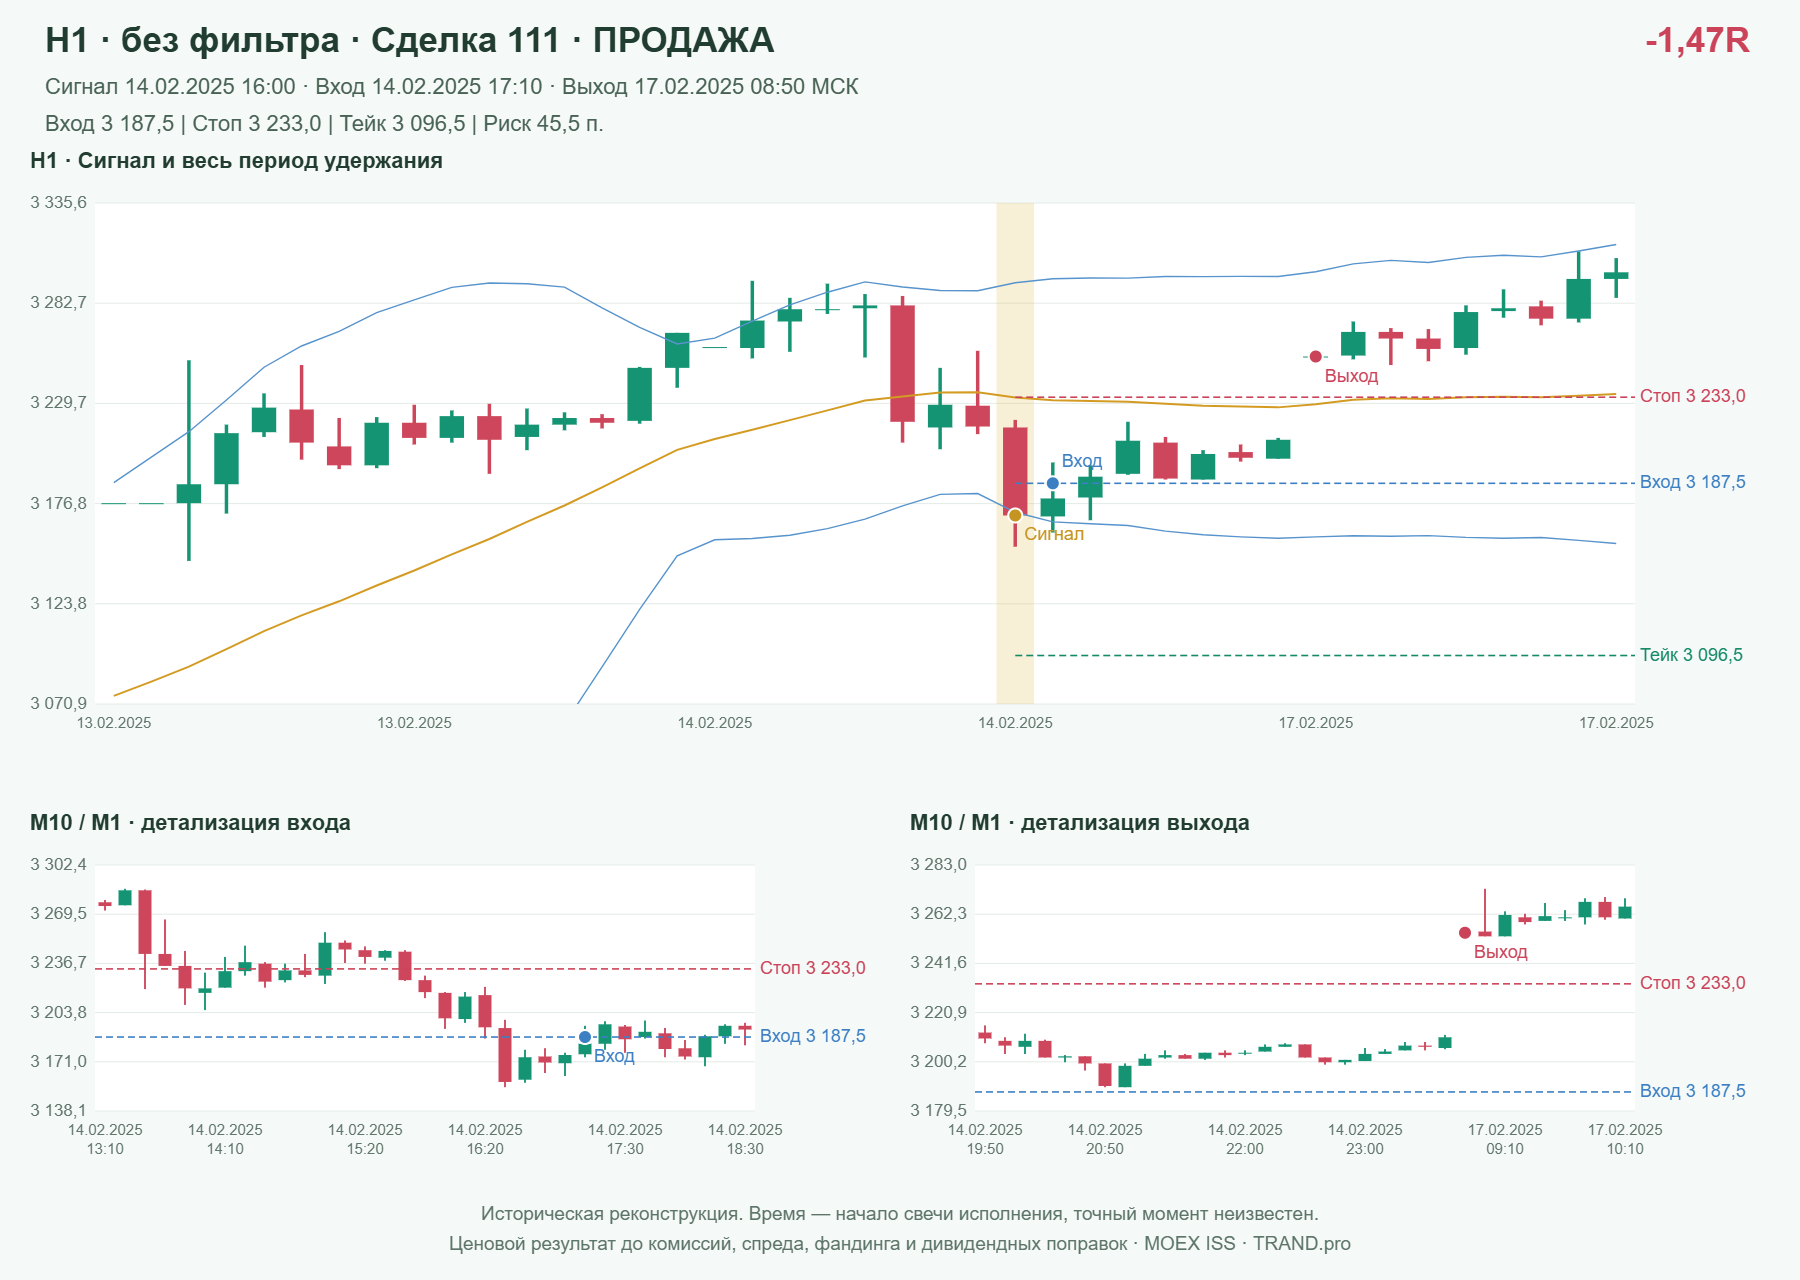Click H1 y-axis value 3 229,7
Screen dimensions: 1800x1280
coord(58,403)
